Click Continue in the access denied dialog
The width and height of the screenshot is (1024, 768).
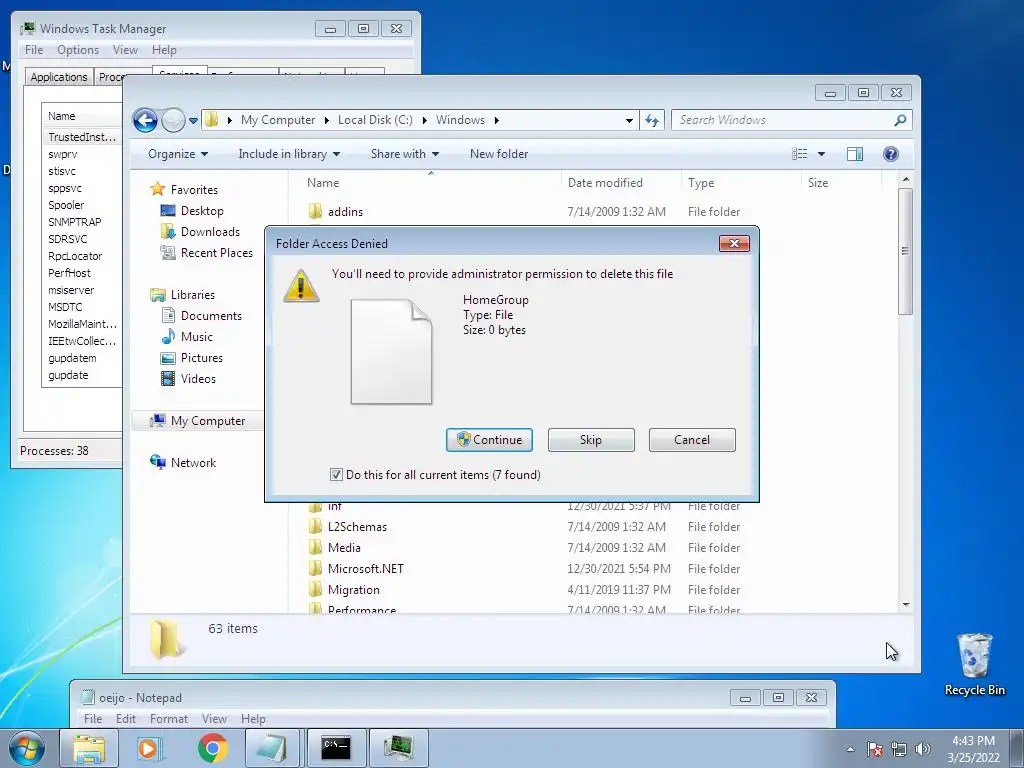[489, 440]
